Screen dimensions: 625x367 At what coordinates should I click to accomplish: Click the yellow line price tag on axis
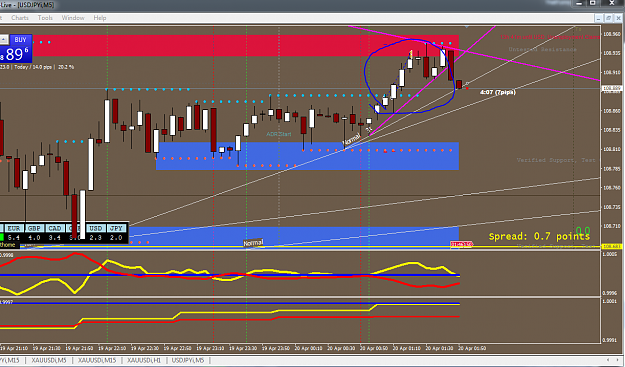(612, 247)
